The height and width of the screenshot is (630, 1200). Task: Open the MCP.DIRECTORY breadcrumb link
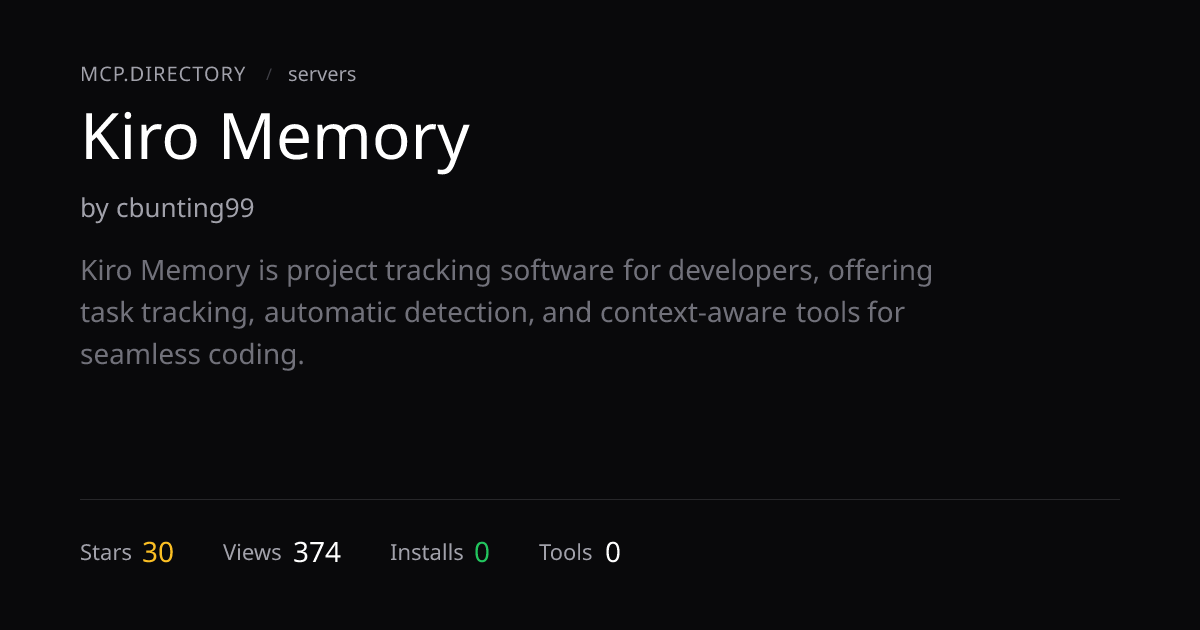[x=163, y=74]
